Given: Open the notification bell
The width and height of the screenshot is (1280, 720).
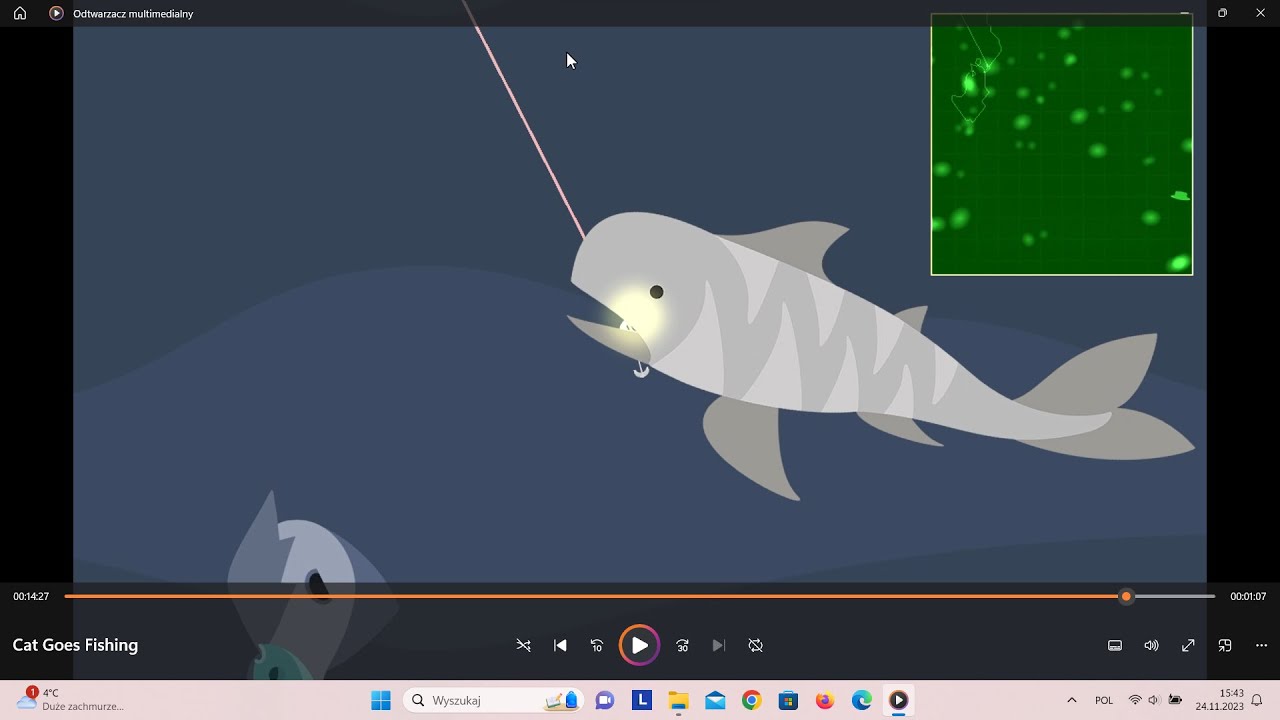Looking at the screenshot, I should pyautogui.click(x=1257, y=700).
